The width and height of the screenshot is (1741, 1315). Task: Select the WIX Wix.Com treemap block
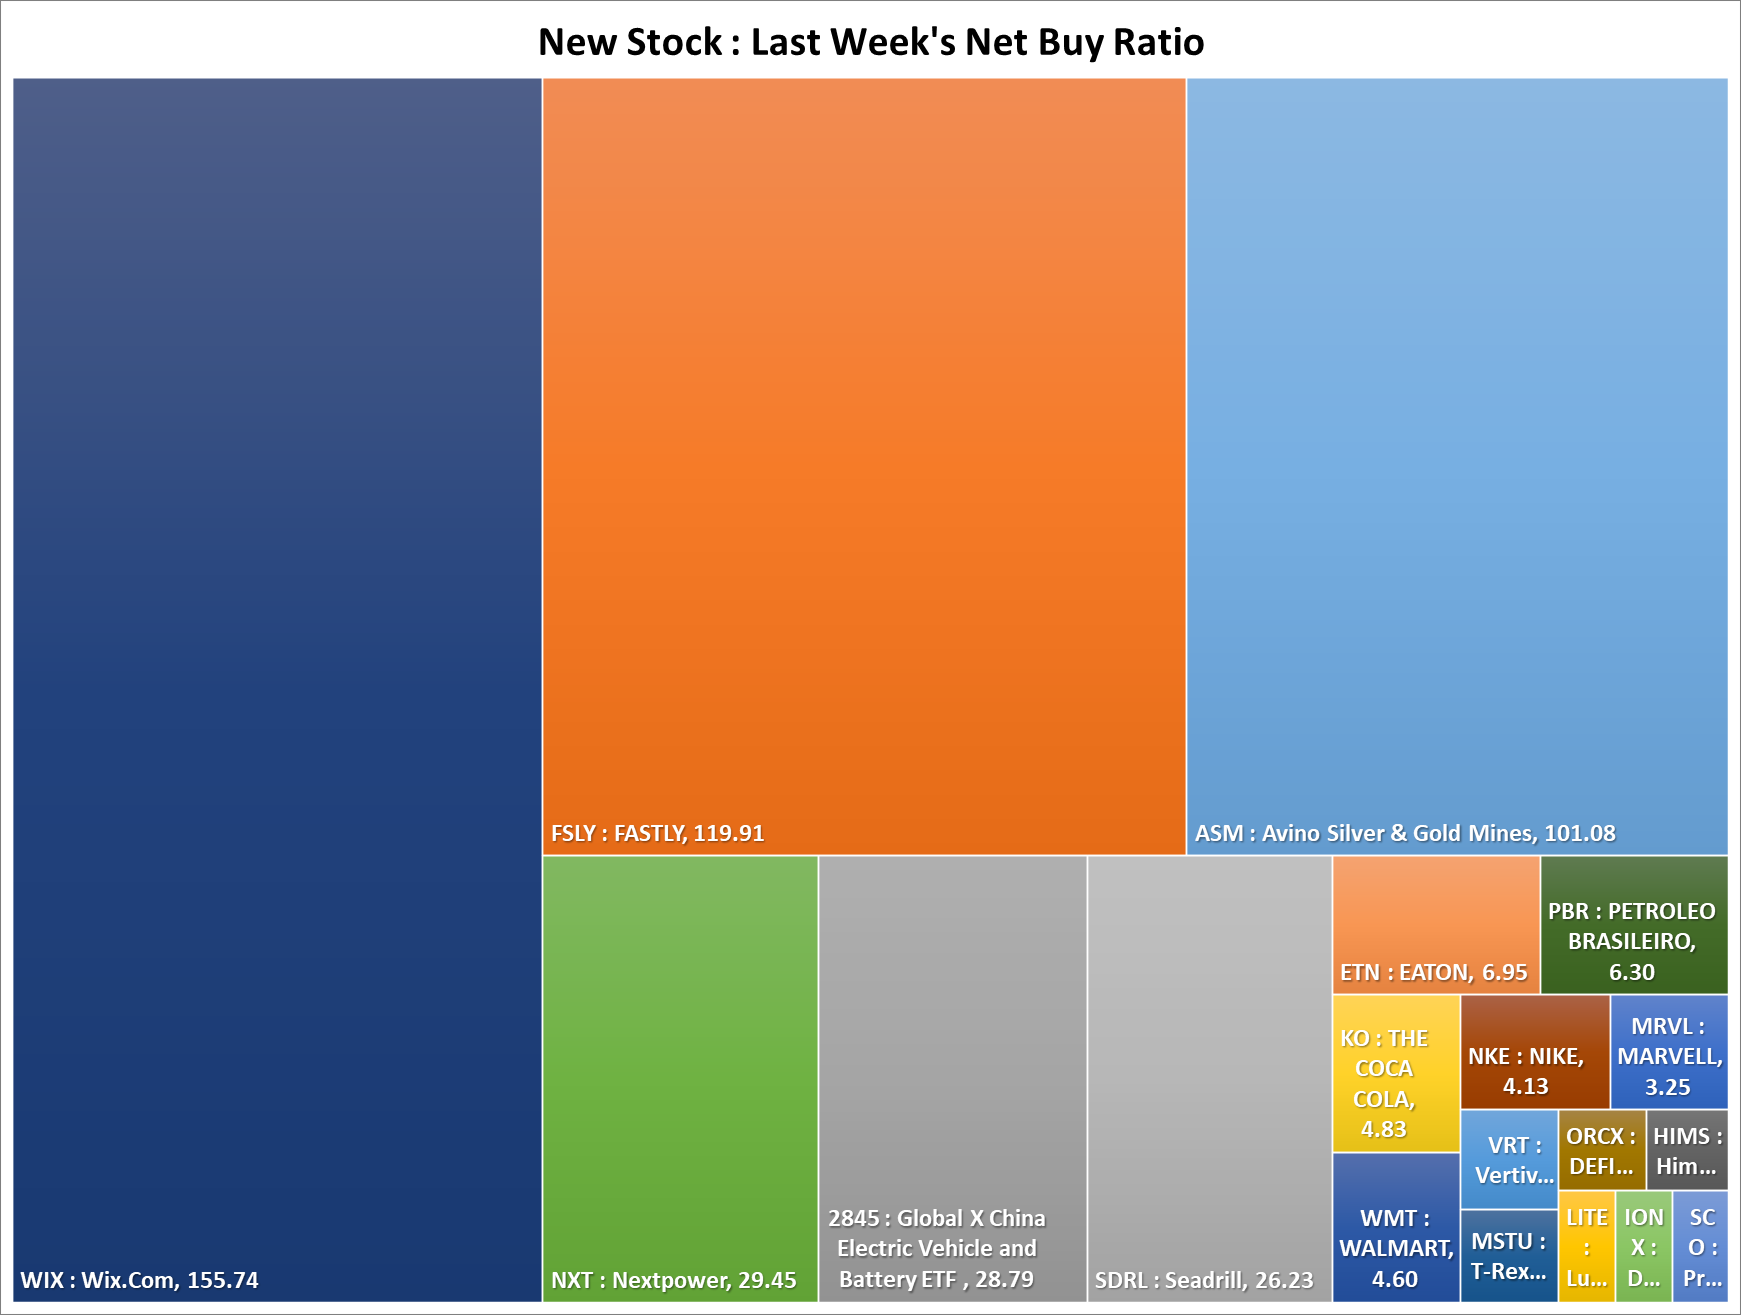tap(277, 690)
